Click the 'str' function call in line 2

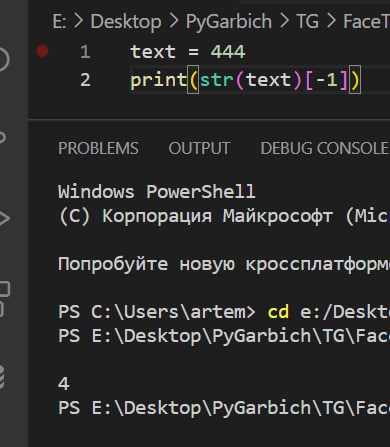click(x=217, y=80)
